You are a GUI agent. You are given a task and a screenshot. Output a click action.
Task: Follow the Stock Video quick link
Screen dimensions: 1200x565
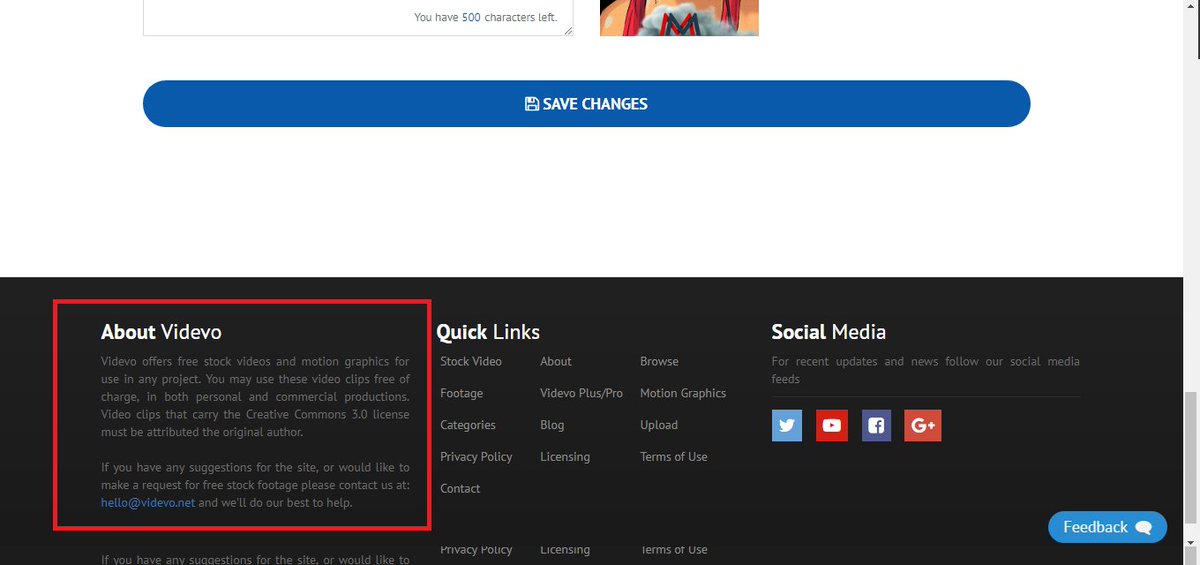(x=471, y=361)
